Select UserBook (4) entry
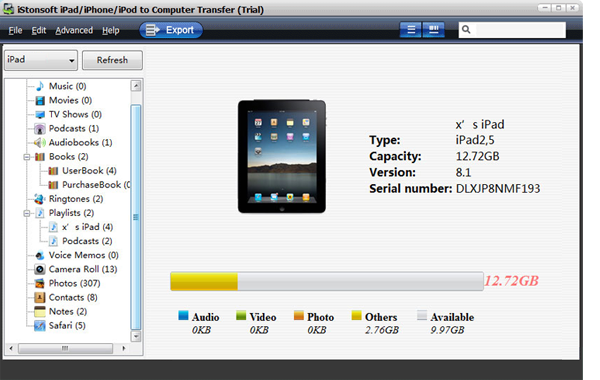The image size is (600, 380). (x=89, y=171)
